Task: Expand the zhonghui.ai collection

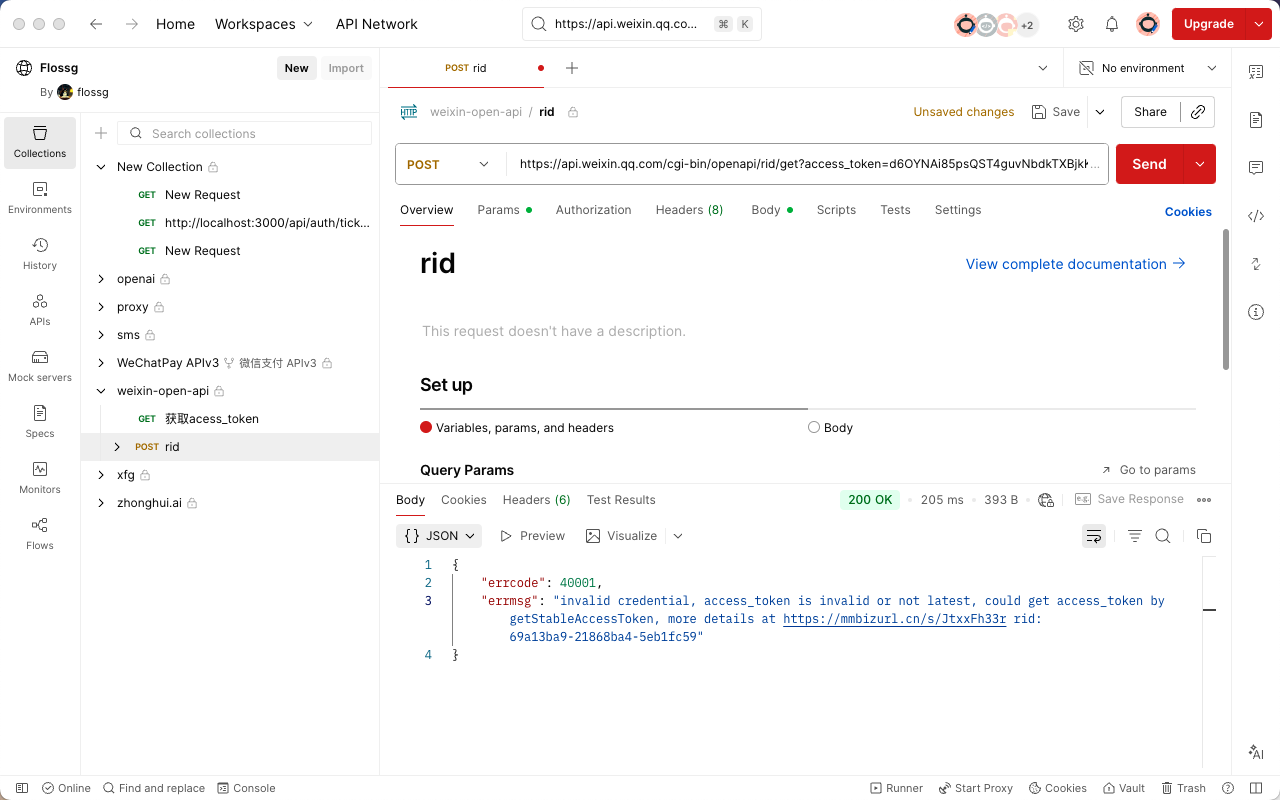Action: (101, 503)
